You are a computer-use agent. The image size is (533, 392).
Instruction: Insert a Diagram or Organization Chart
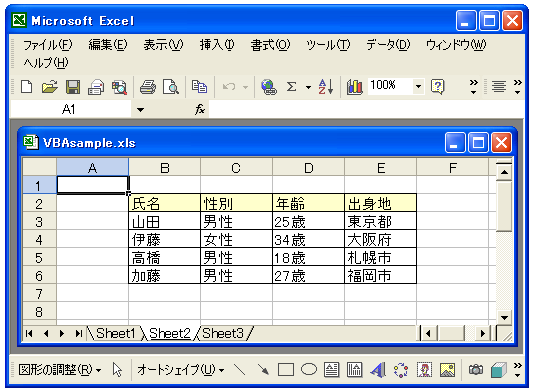[x=401, y=370]
